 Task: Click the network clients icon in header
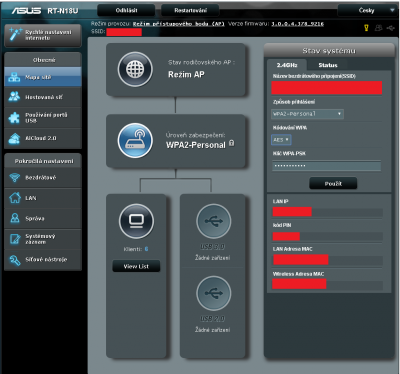[379, 28]
